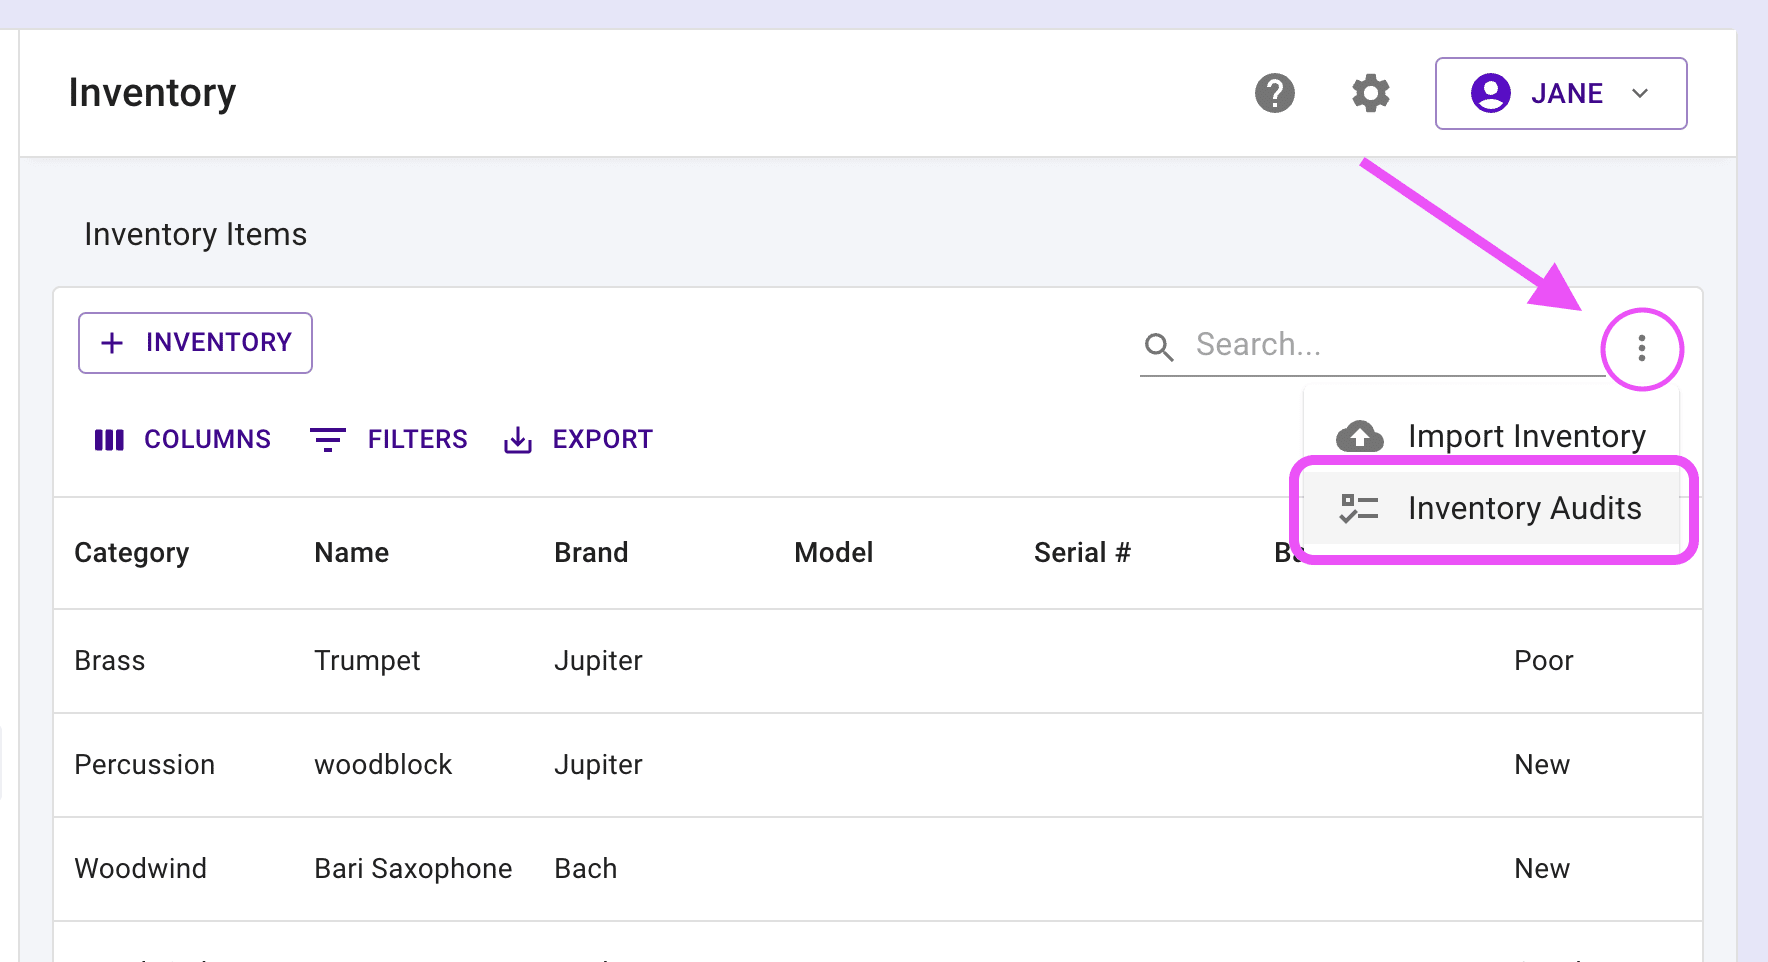Click New condition in the woodblock row
The width and height of the screenshot is (1768, 962).
[x=1542, y=765]
